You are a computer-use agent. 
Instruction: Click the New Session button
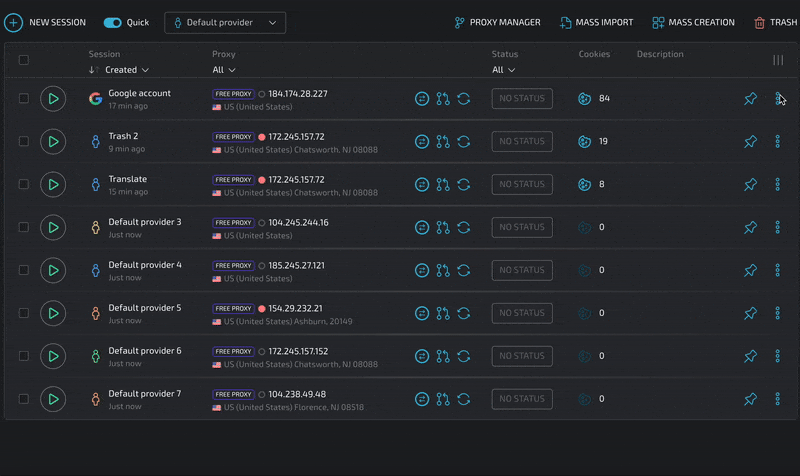[x=46, y=22]
